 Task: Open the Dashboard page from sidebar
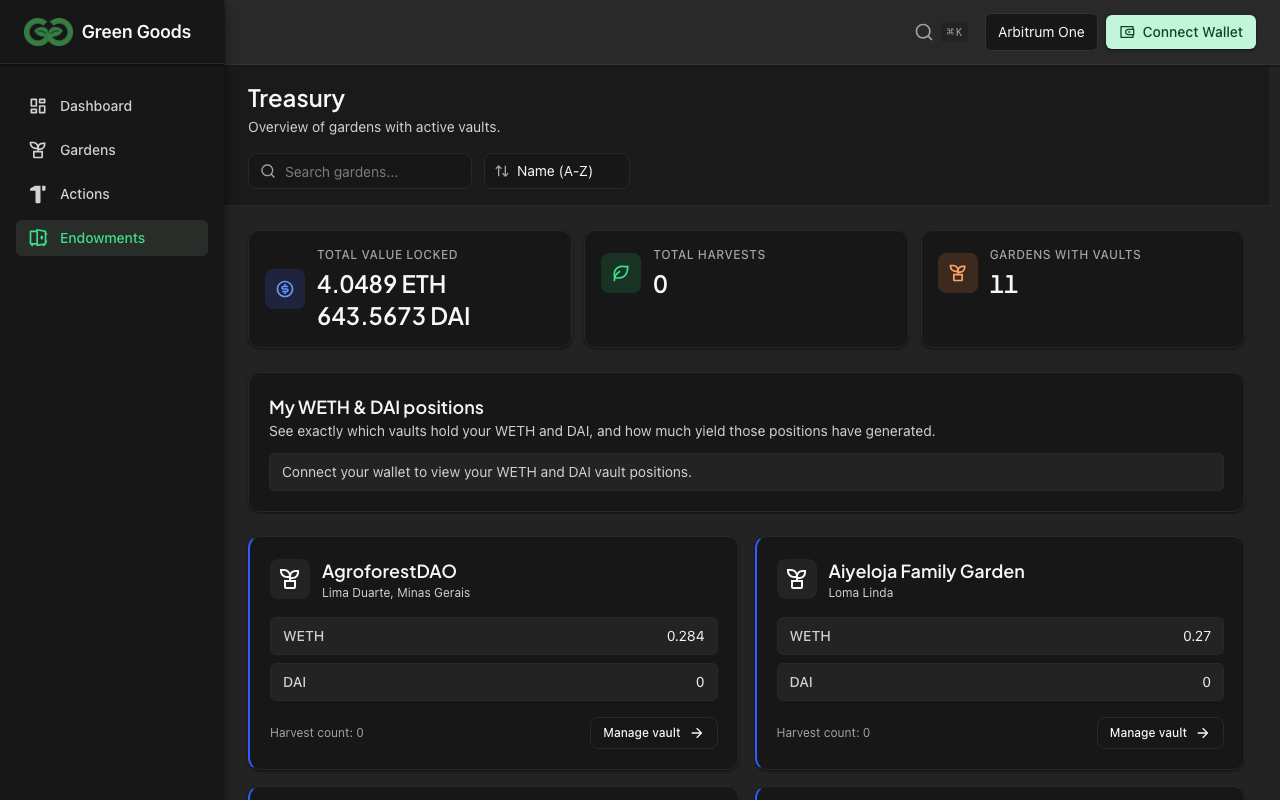96,106
